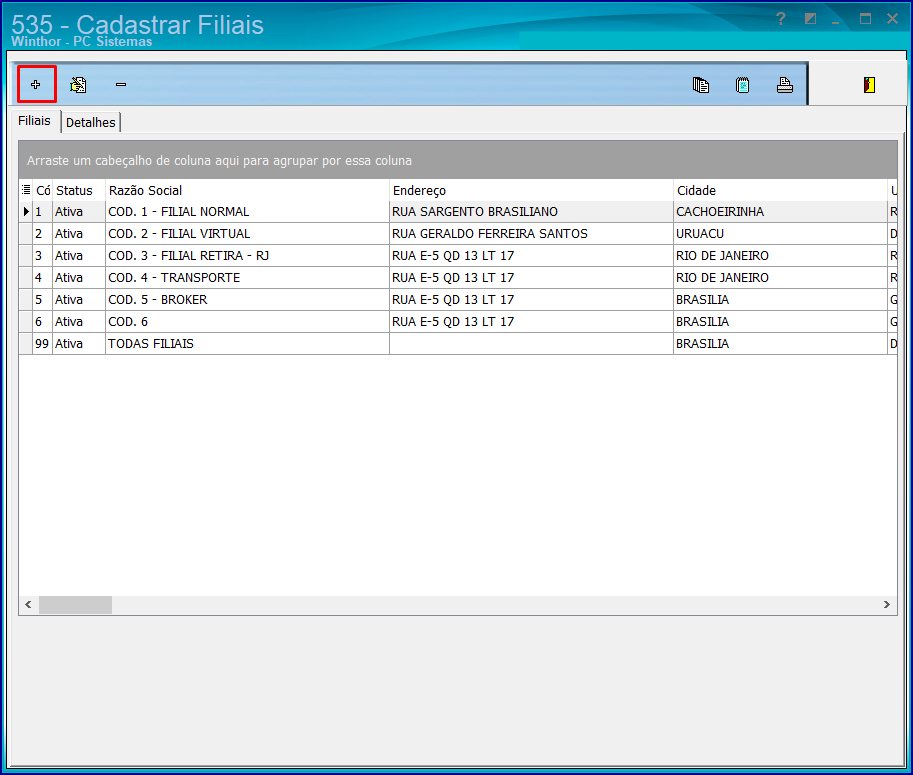Click the minus icon to delete the filial
913x775 pixels.
pos(121,85)
